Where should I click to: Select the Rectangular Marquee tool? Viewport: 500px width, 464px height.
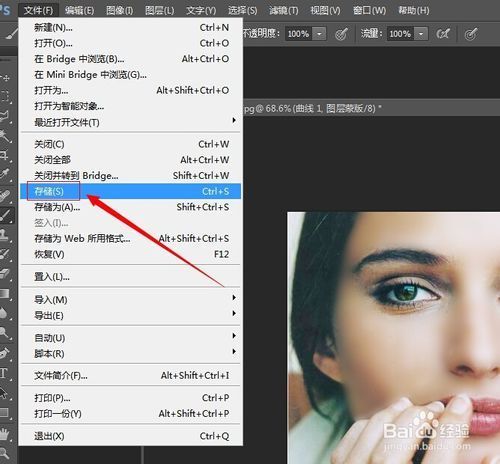tap(6, 97)
